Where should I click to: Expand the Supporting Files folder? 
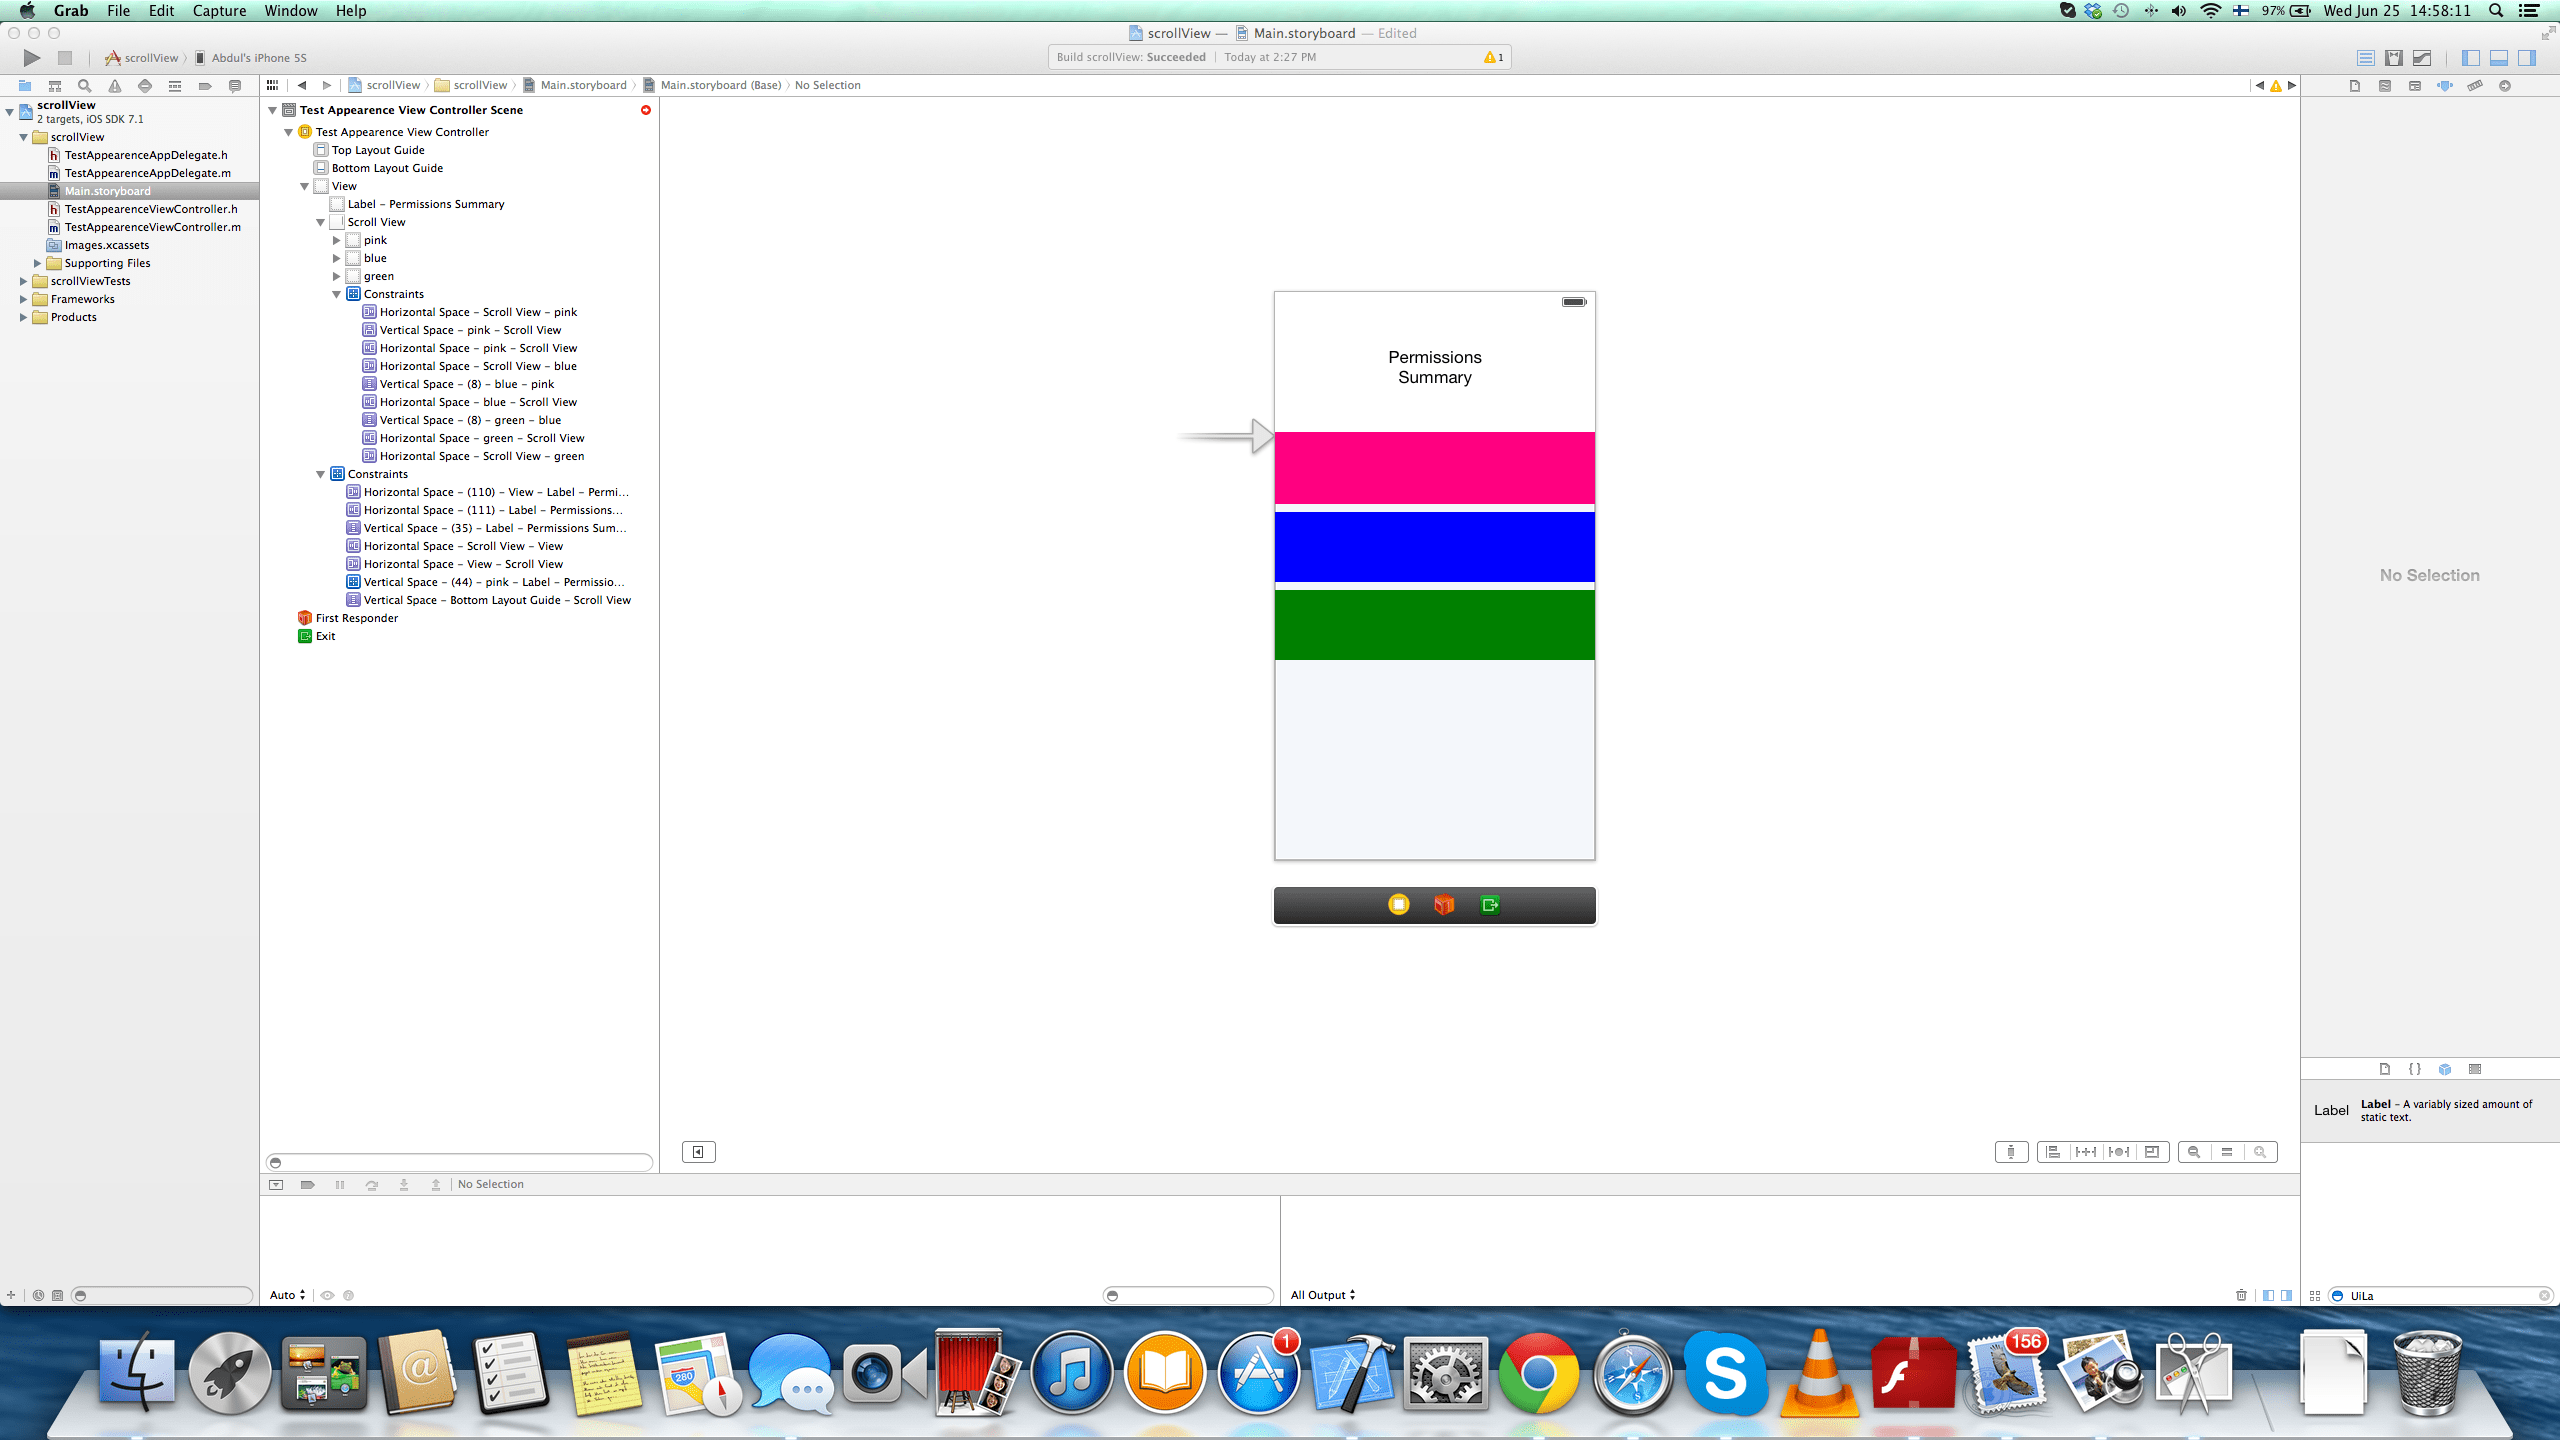pyautogui.click(x=38, y=263)
